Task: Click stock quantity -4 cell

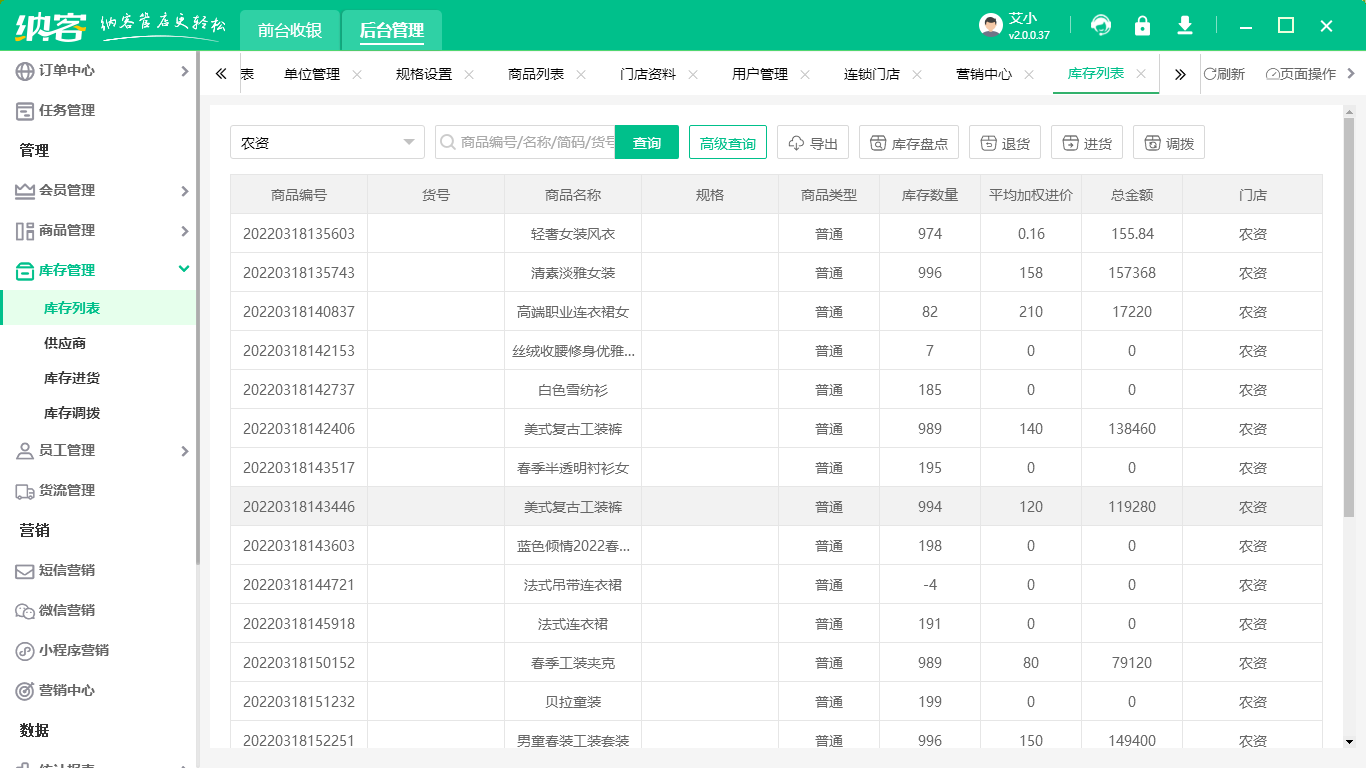Action: tap(930, 584)
